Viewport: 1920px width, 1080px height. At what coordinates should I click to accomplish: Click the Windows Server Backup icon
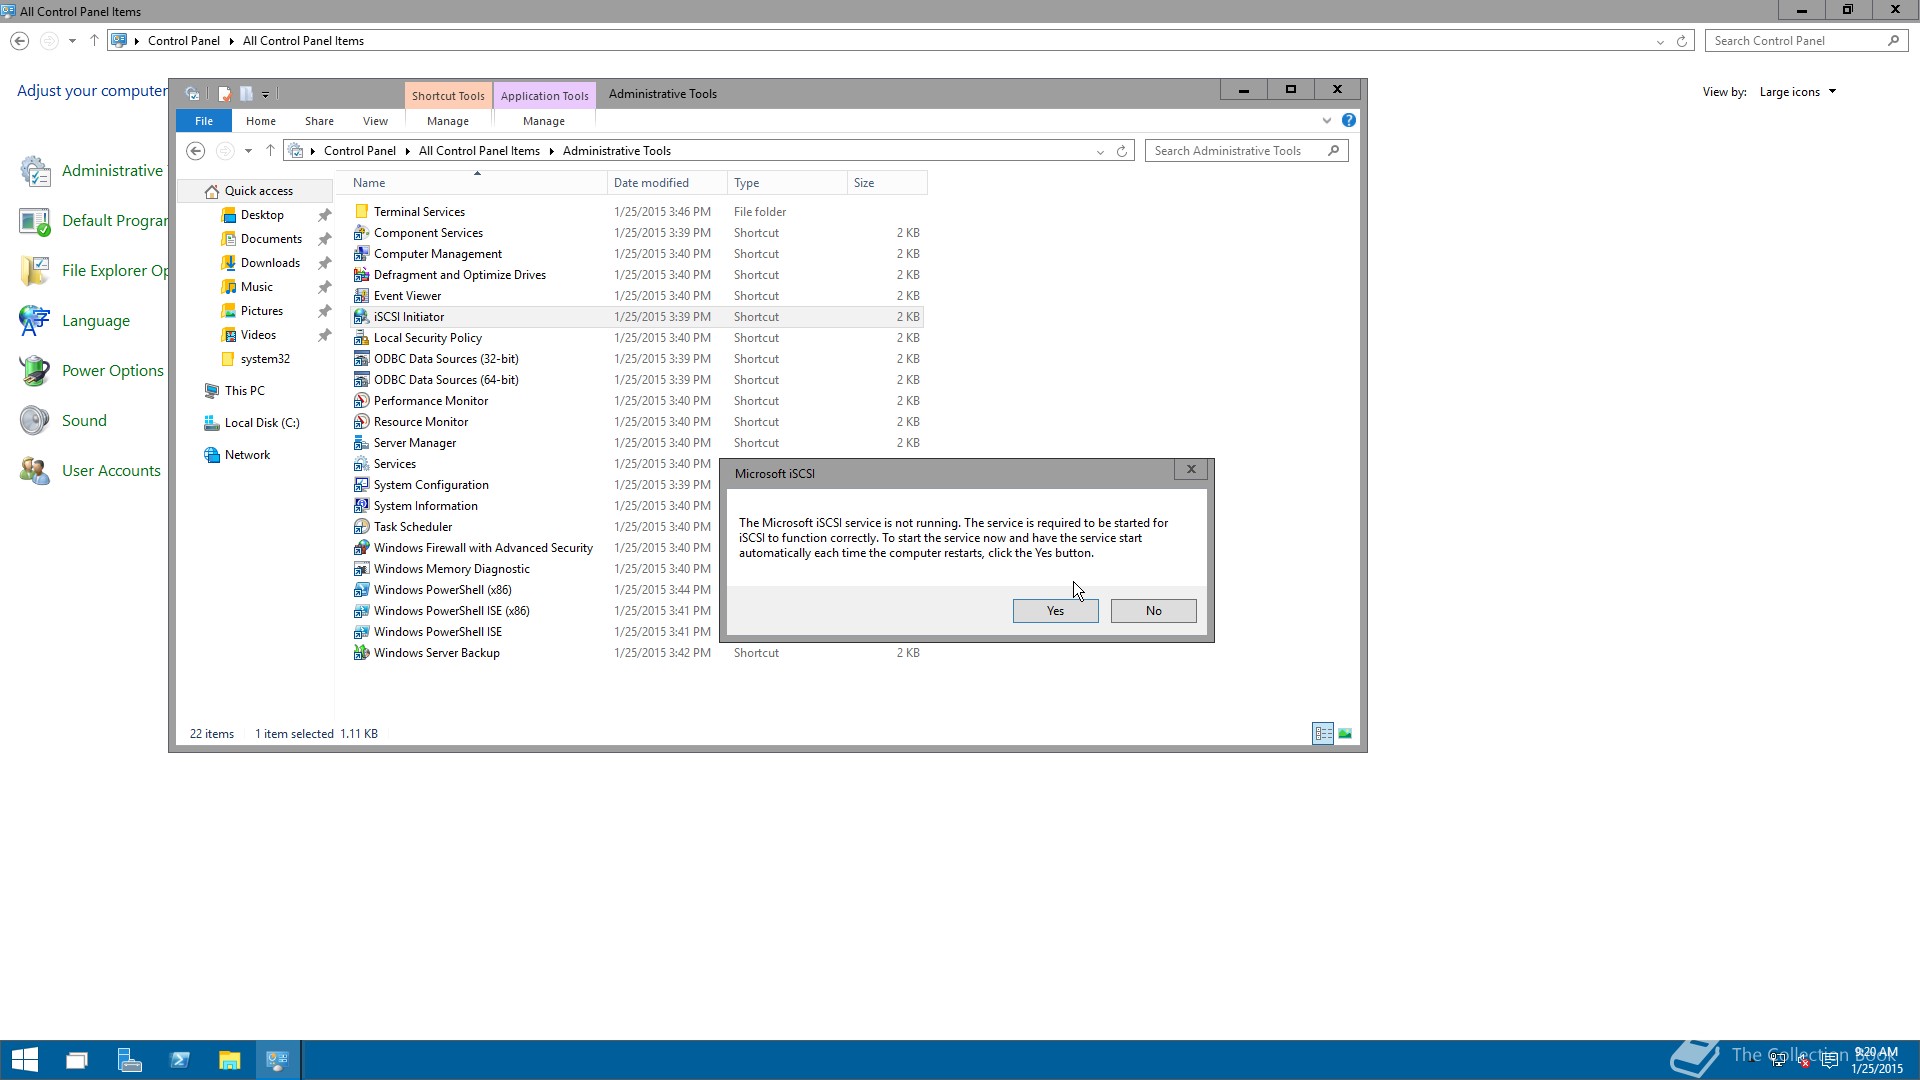362,653
